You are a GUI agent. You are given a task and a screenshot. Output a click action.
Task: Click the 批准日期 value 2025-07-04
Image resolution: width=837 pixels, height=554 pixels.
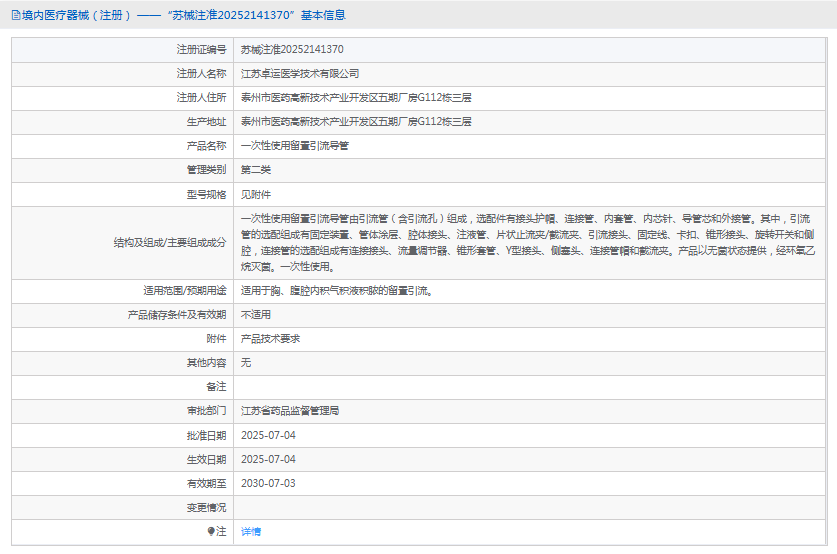pyautogui.click(x=268, y=436)
